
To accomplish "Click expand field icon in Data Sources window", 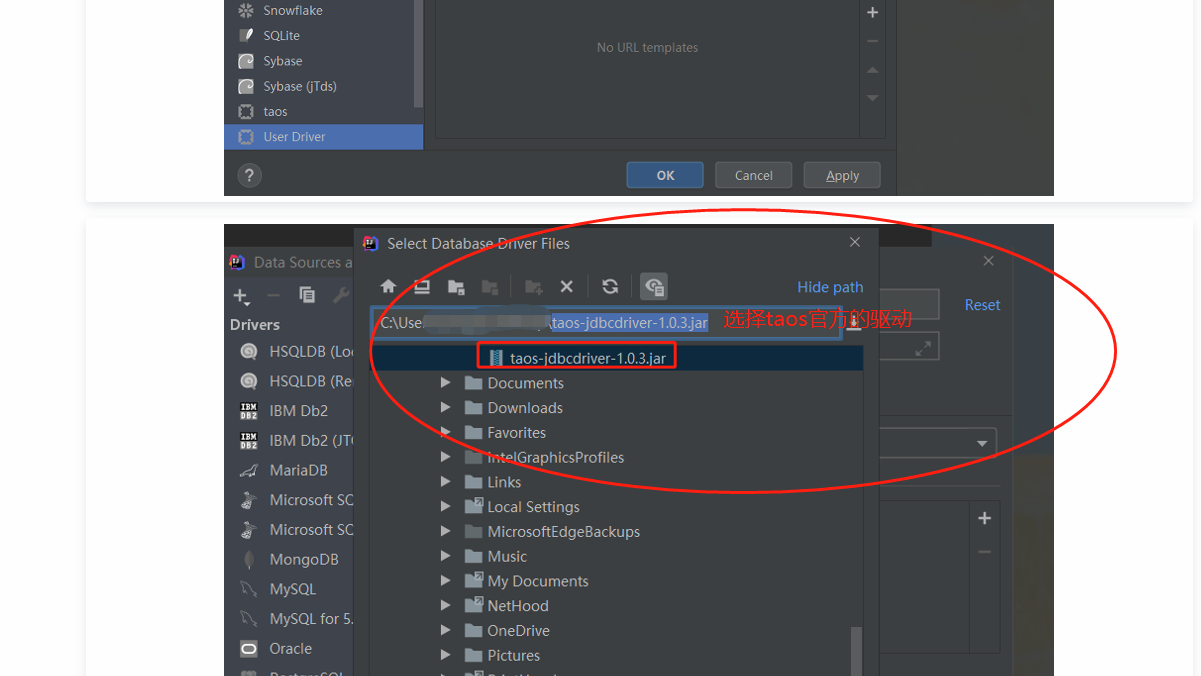I will (924, 347).
